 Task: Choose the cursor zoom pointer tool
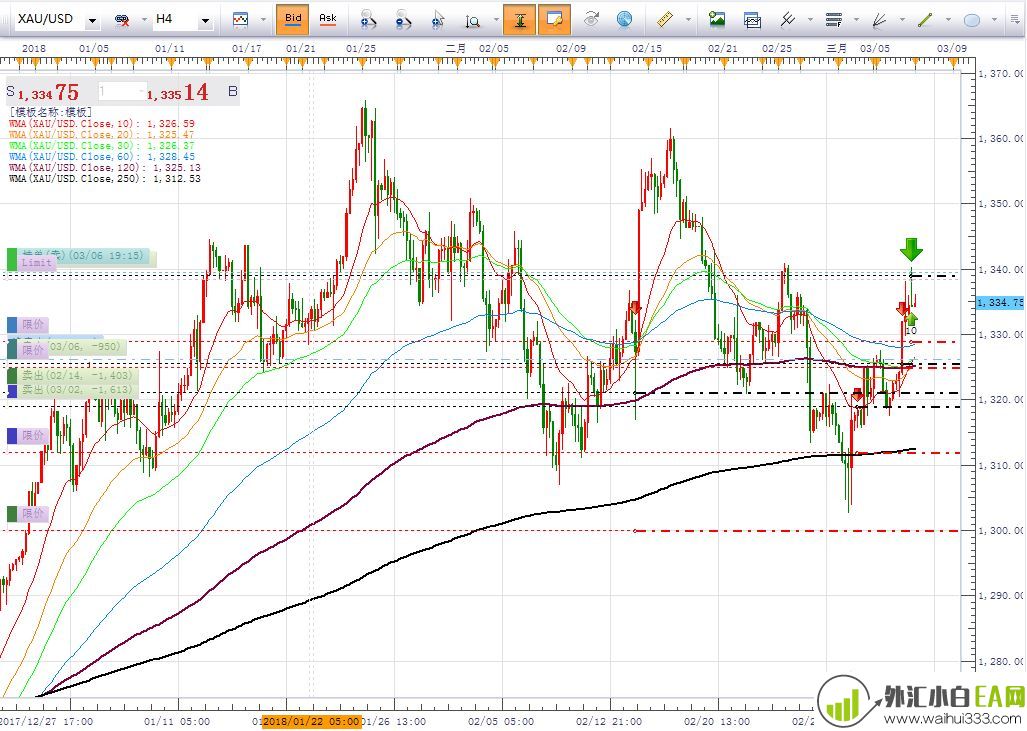(438, 20)
